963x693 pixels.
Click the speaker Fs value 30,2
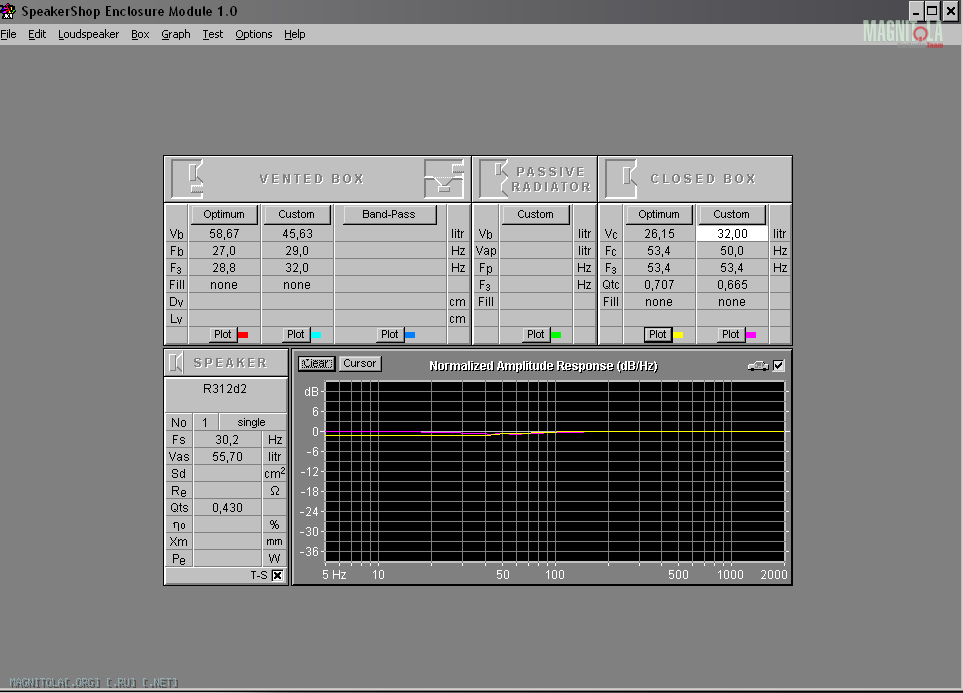pyautogui.click(x=227, y=440)
